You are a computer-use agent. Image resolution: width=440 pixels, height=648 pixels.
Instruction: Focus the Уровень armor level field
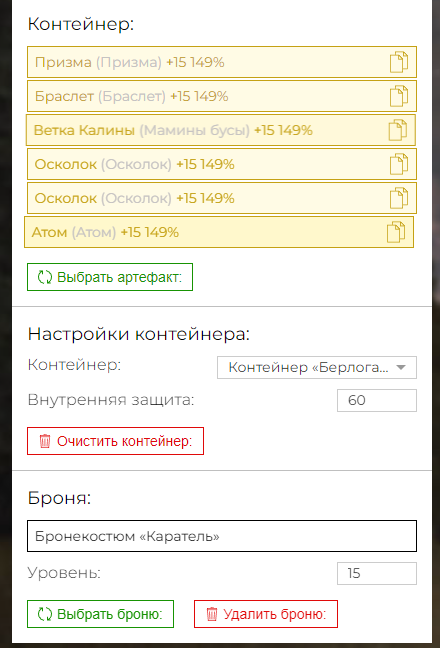[x=377, y=573]
